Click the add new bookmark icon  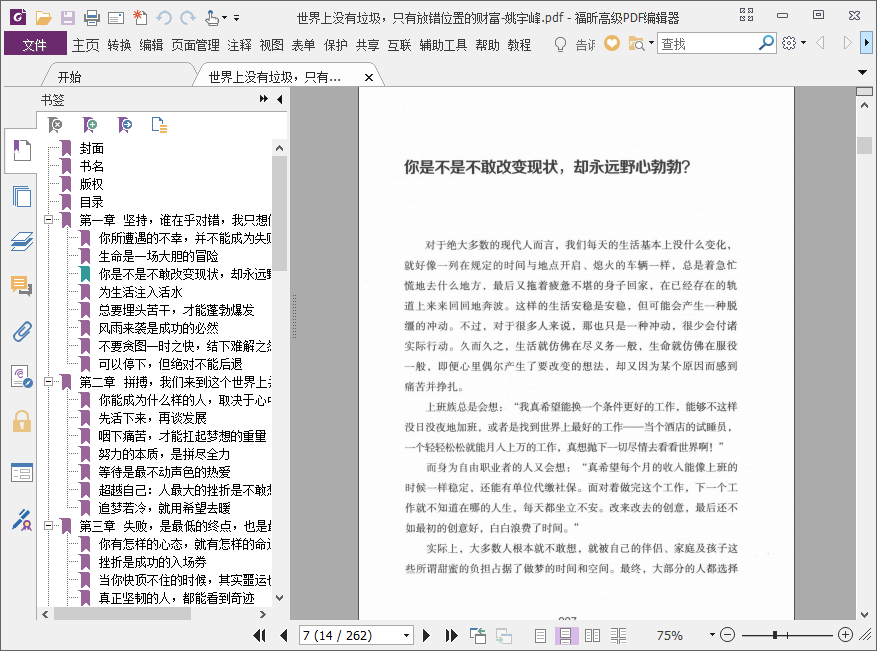[x=90, y=125]
